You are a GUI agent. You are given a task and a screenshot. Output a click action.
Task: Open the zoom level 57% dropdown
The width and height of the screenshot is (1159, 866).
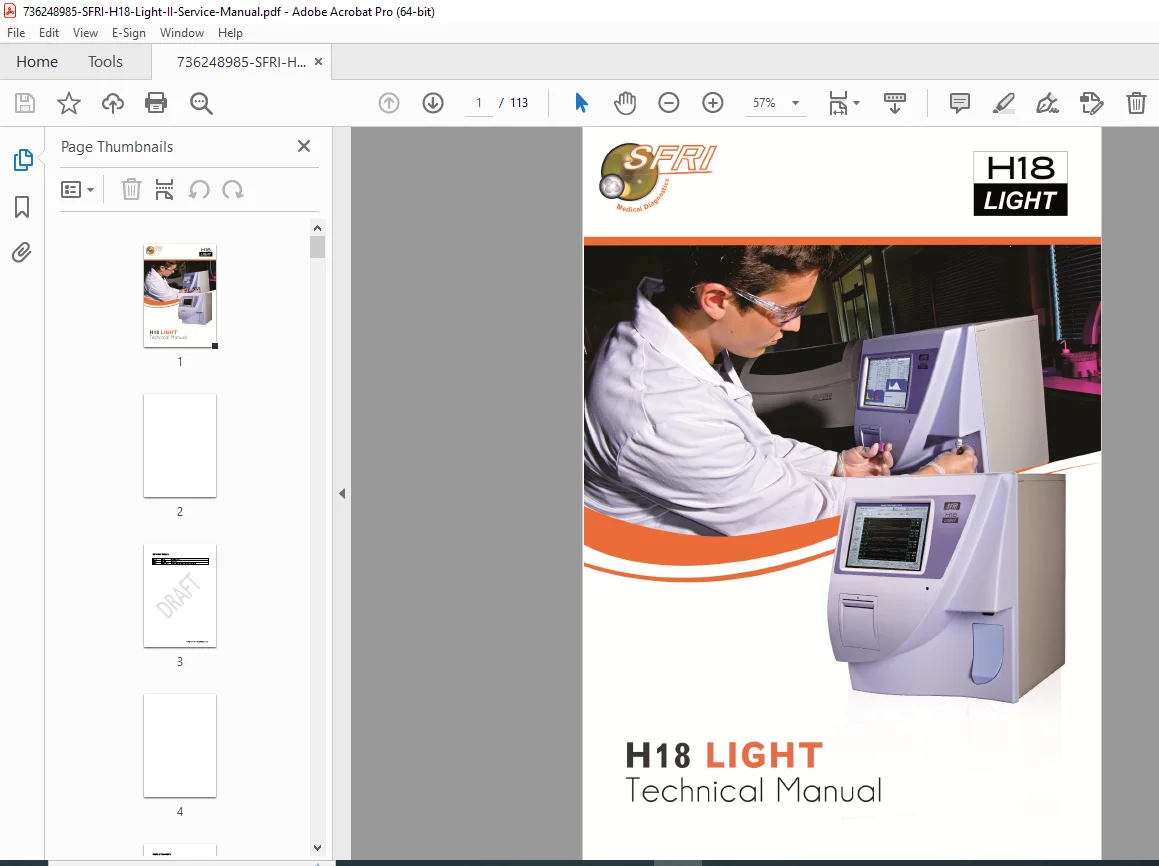[x=795, y=103]
